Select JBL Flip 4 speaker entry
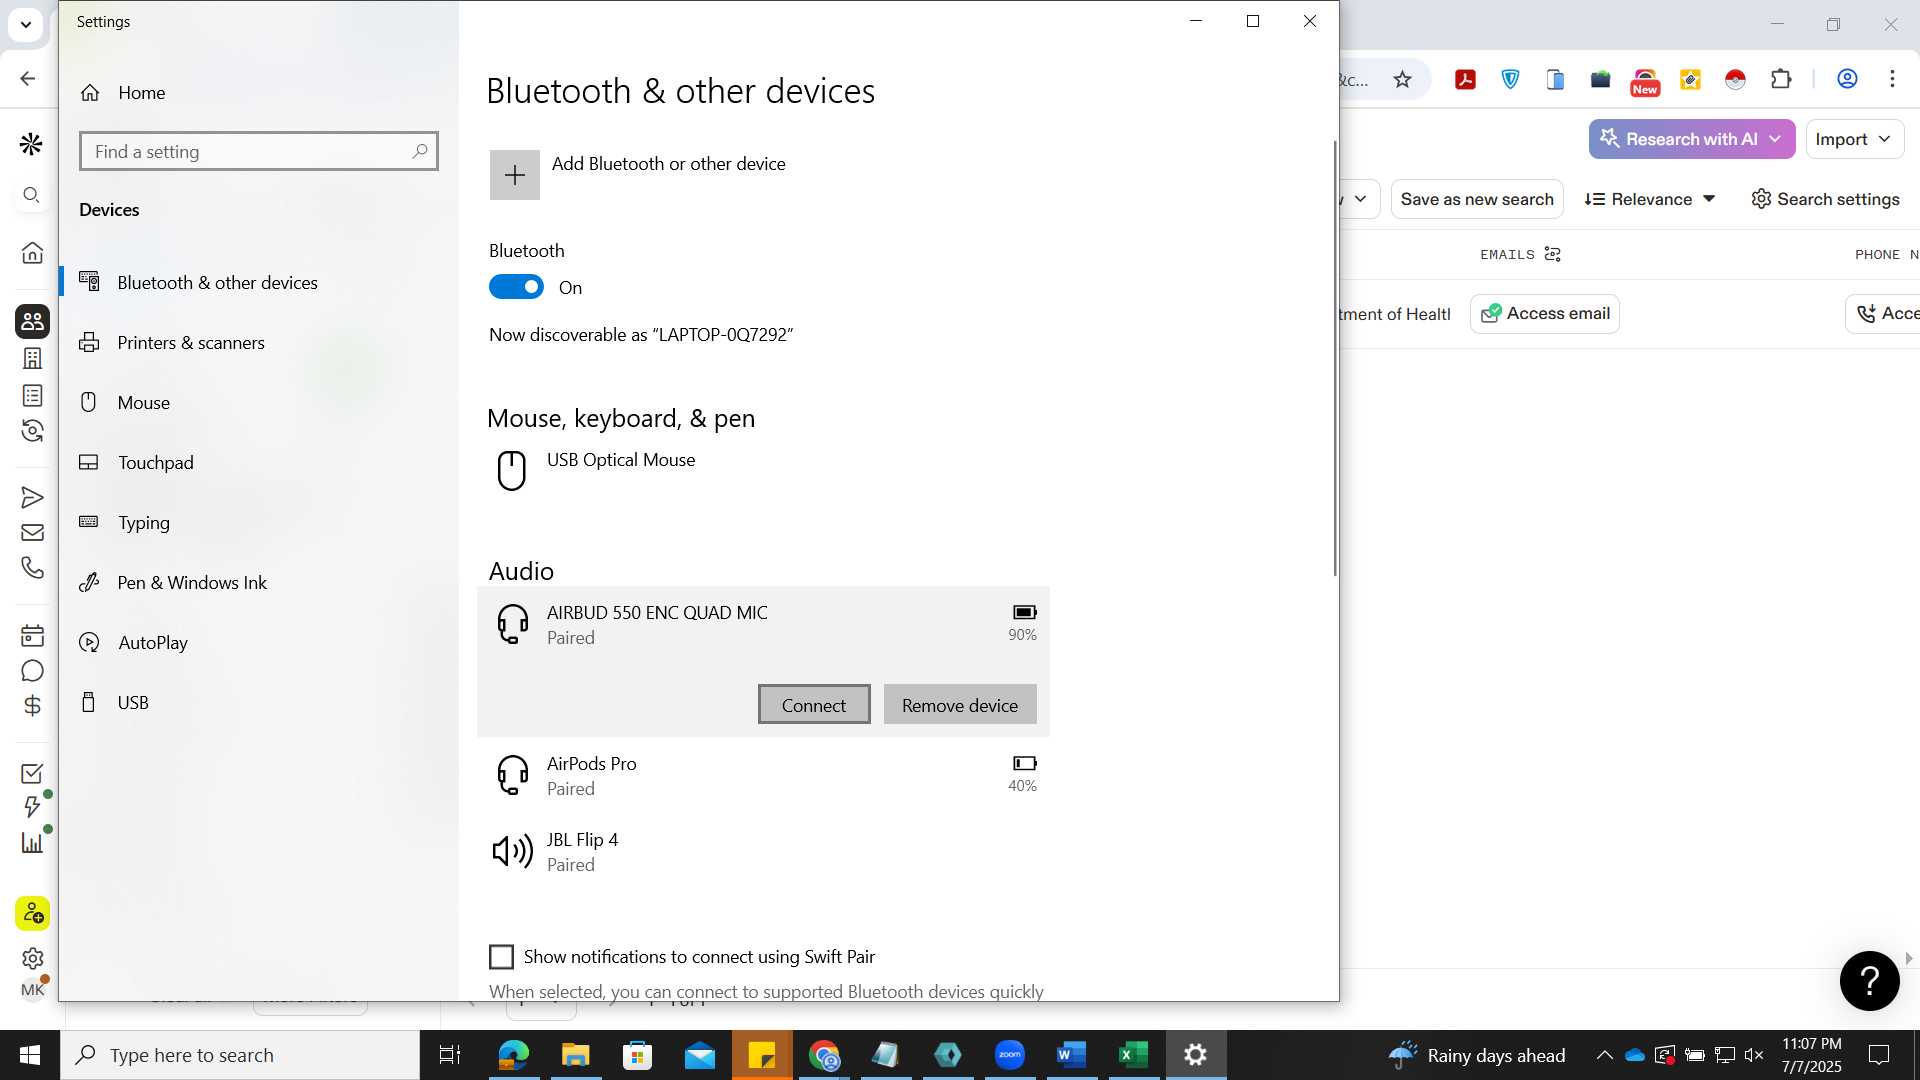The width and height of the screenshot is (1920, 1080). [764, 852]
